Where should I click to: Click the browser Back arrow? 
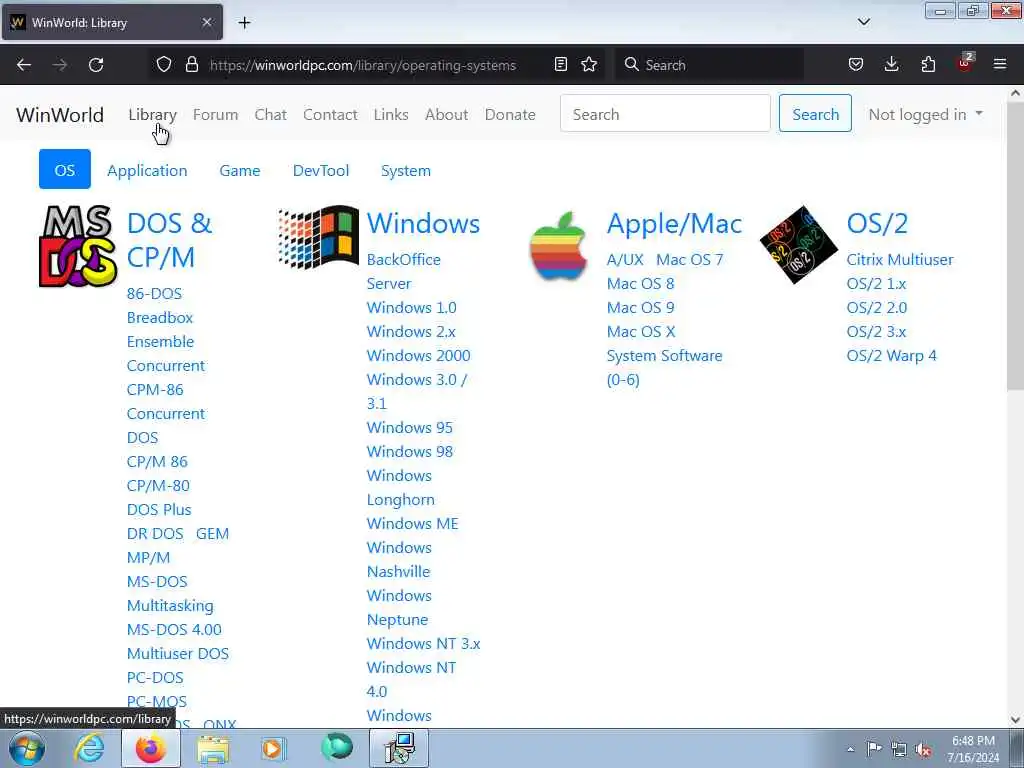[x=24, y=65]
